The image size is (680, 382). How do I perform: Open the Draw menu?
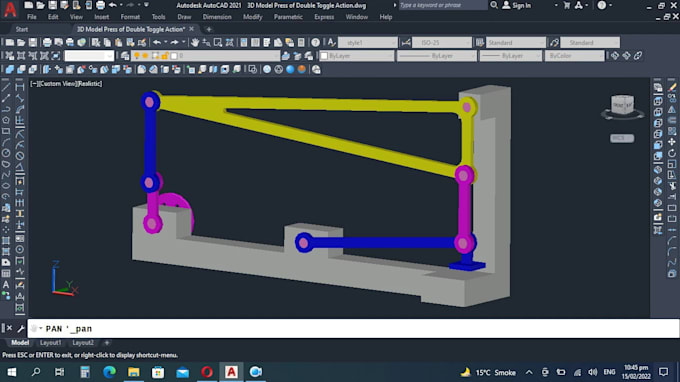coord(184,17)
